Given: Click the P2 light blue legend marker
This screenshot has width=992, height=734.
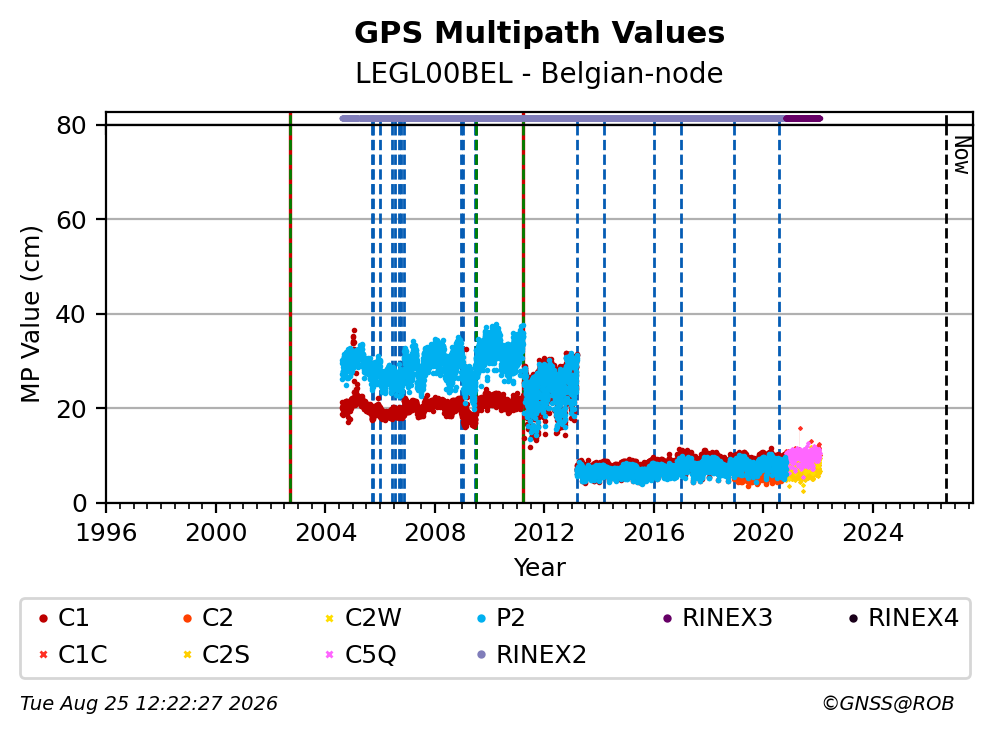Looking at the screenshot, I should 481,618.
